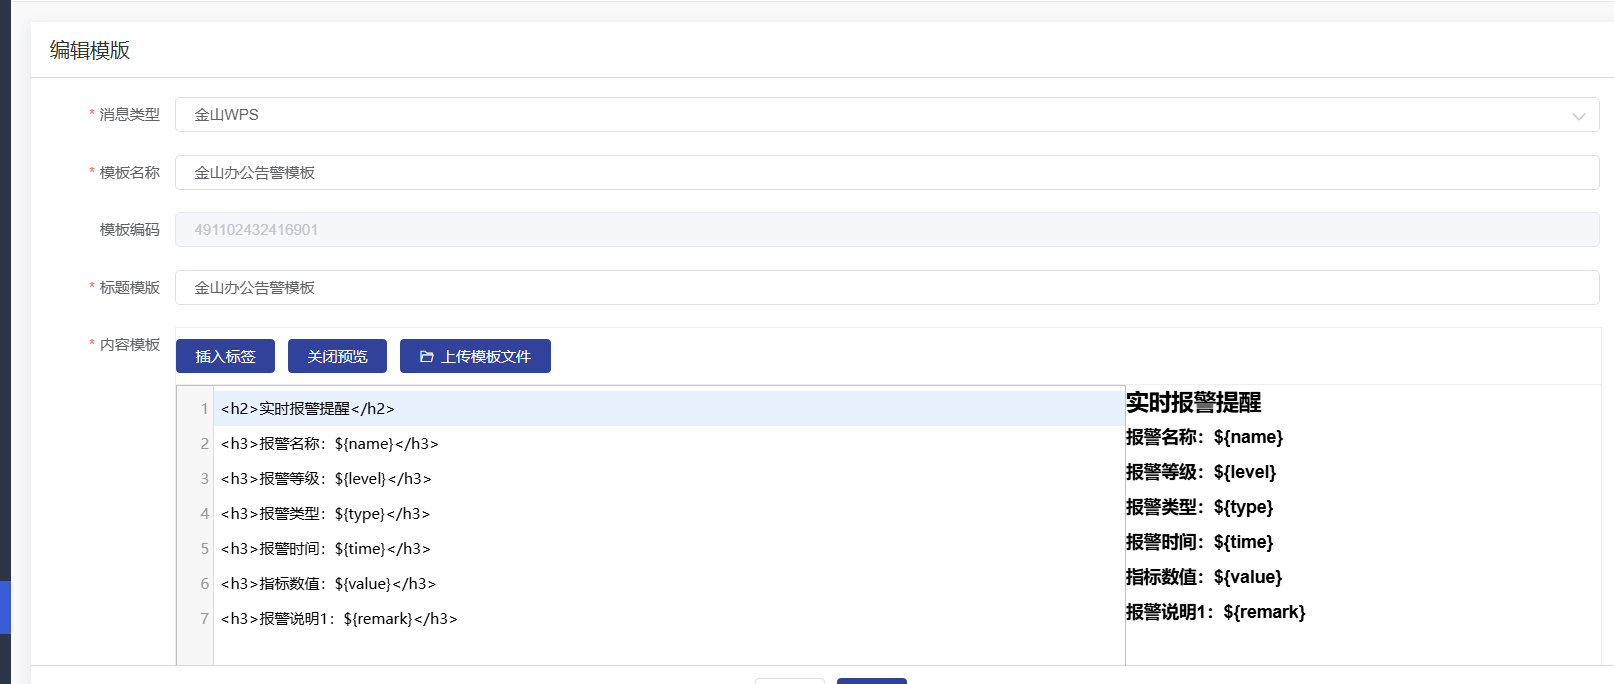Viewport: 1614px width, 684px height.
Task: Click the white button at the bottom
Action: click(x=790, y=680)
